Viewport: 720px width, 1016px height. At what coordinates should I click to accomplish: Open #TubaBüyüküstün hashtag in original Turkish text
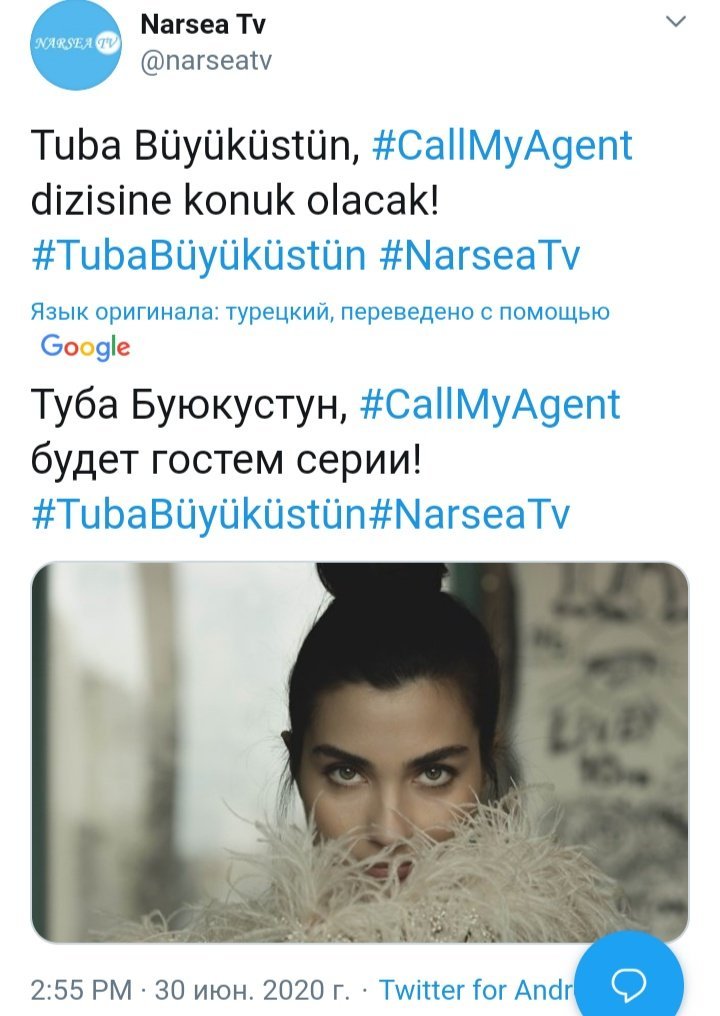pyautogui.click(x=198, y=255)
